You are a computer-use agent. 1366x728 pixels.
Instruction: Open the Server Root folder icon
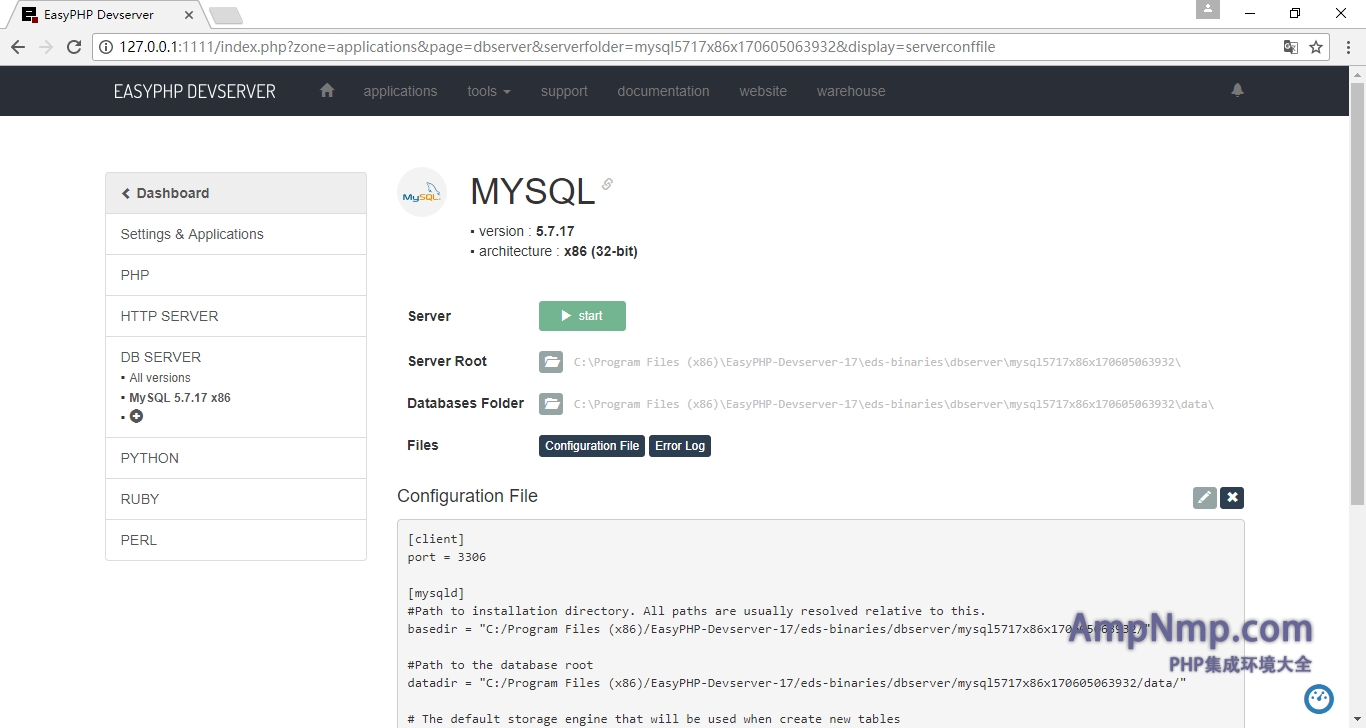pyautogui.click(x=551, y=362)
